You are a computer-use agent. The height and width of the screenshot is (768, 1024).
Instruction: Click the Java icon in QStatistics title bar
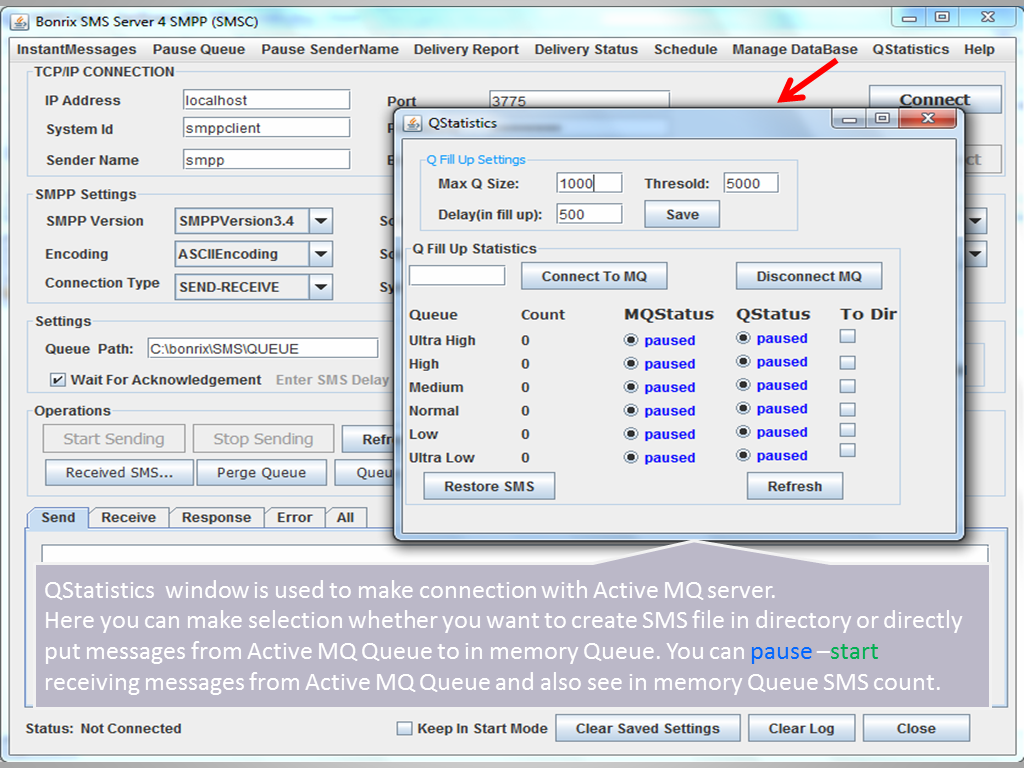(x=412, y=123)
